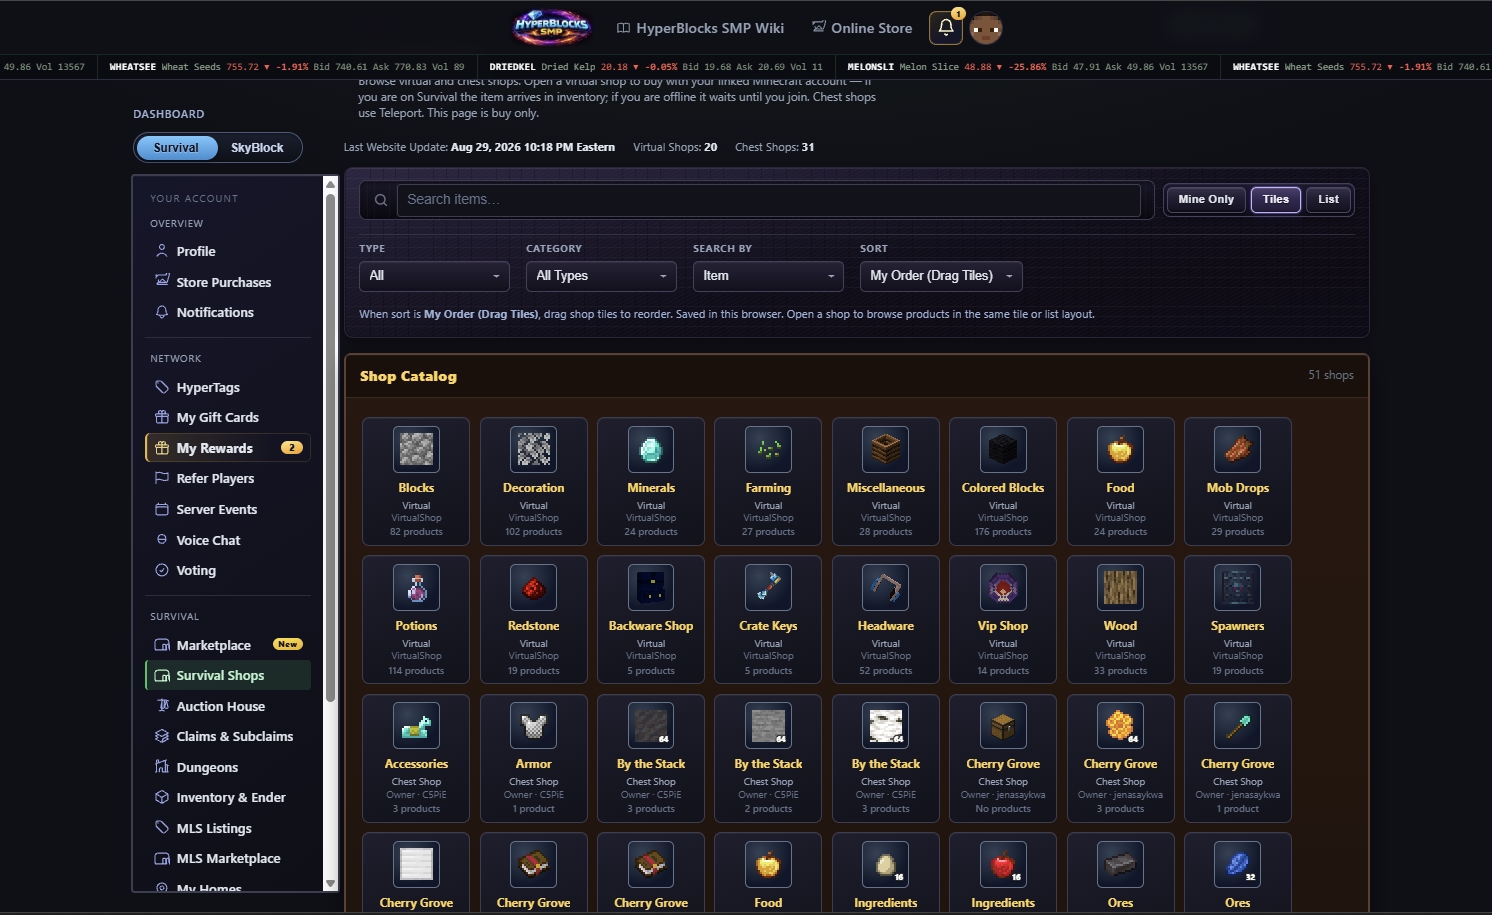Open My Rewards sidebar item
The image size is (1492, 915).
[x=228, y=448]
